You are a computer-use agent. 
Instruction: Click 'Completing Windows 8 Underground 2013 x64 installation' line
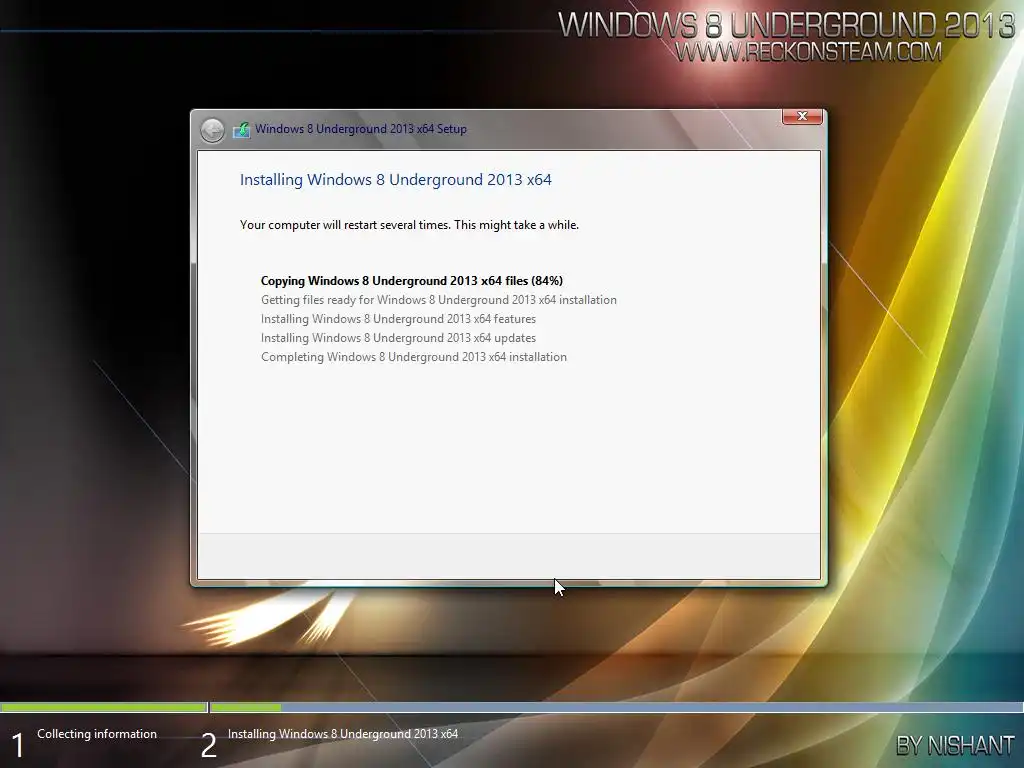coord(414,357)
